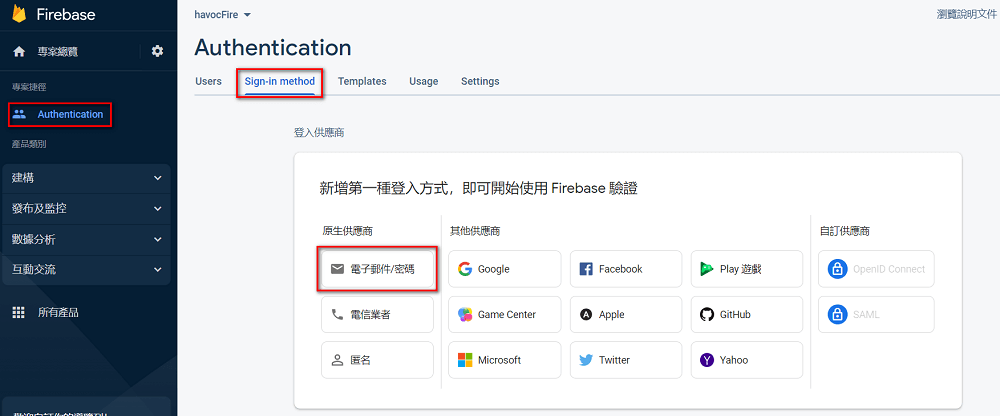Viewport: 1000px width, 416px height.
Task: Click the OpenID Connect lock icon
Action: 837,269
